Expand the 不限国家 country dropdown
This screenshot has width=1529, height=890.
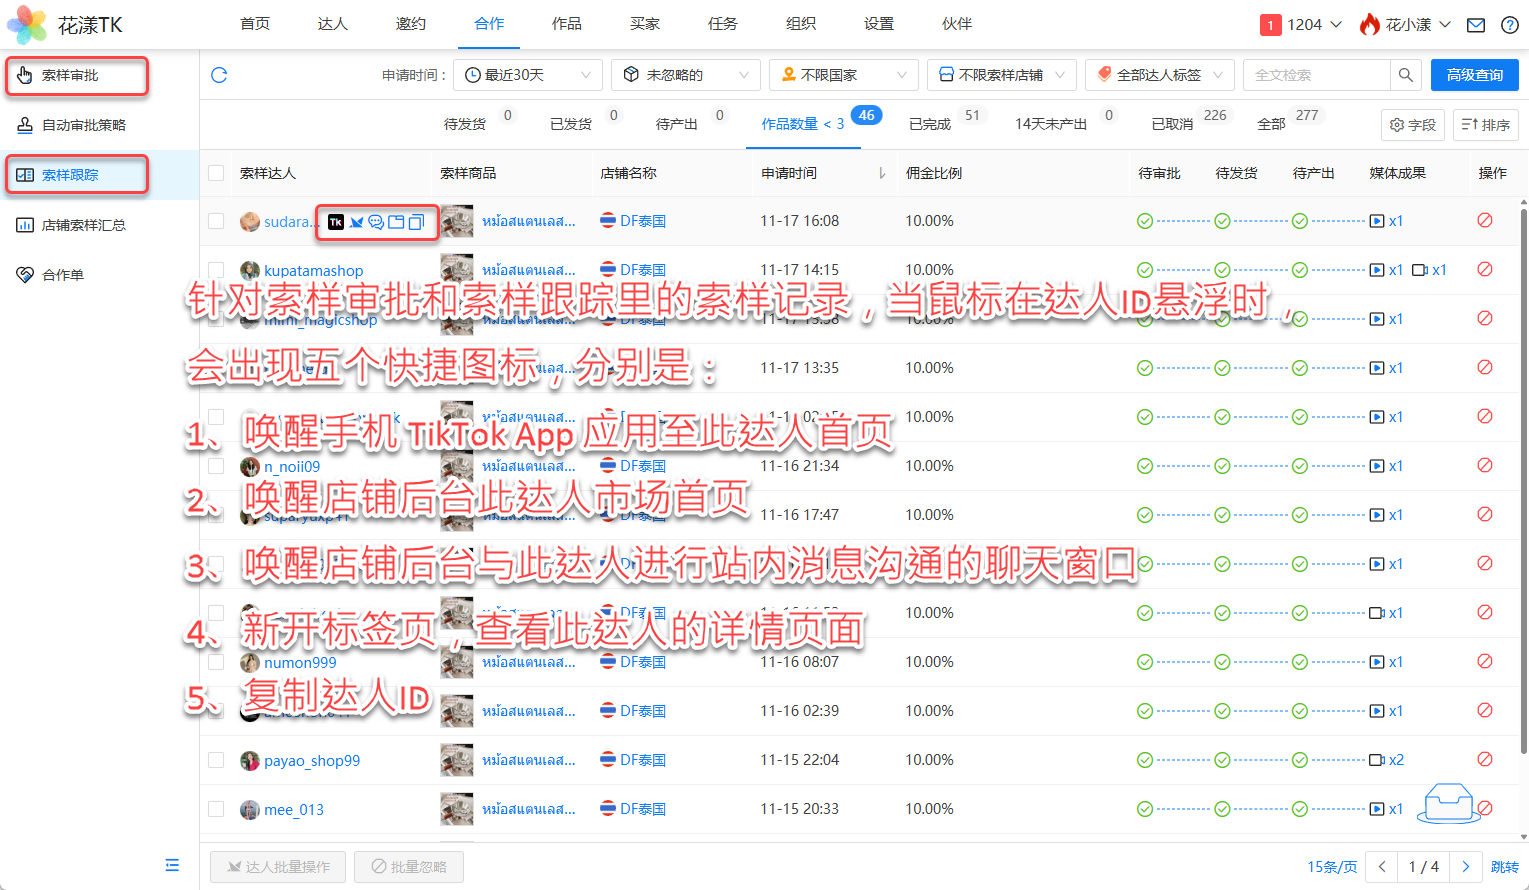[x=844, y=75]
